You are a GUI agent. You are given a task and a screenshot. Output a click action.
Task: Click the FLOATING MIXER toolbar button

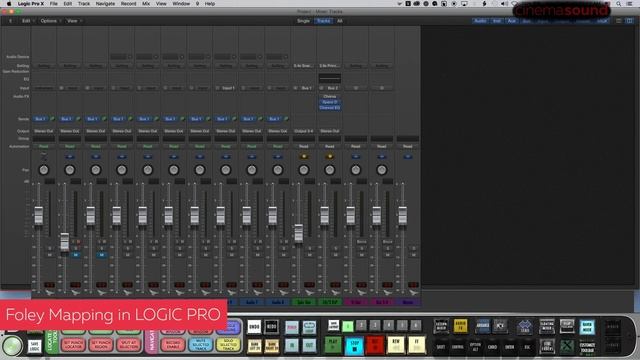point(547,326)
